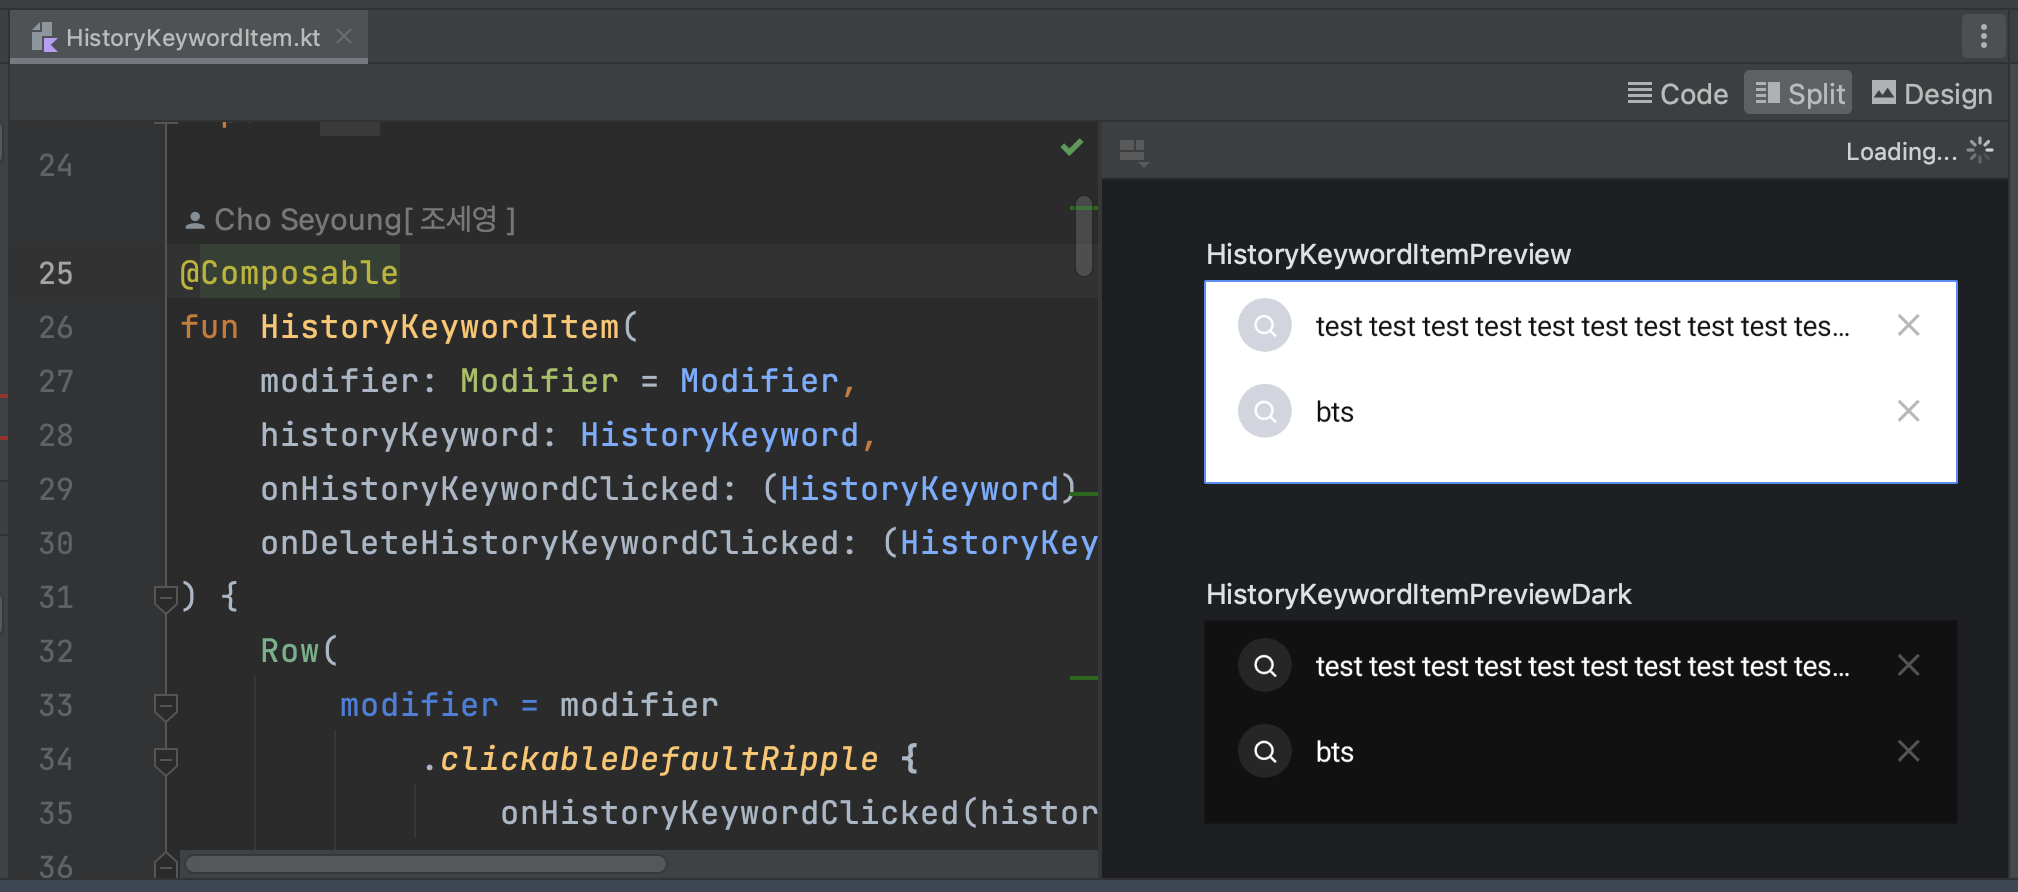Open the preview layout options dropdown icon
The width and height of the screenshot is (2018, 892).
[1133, 152]
